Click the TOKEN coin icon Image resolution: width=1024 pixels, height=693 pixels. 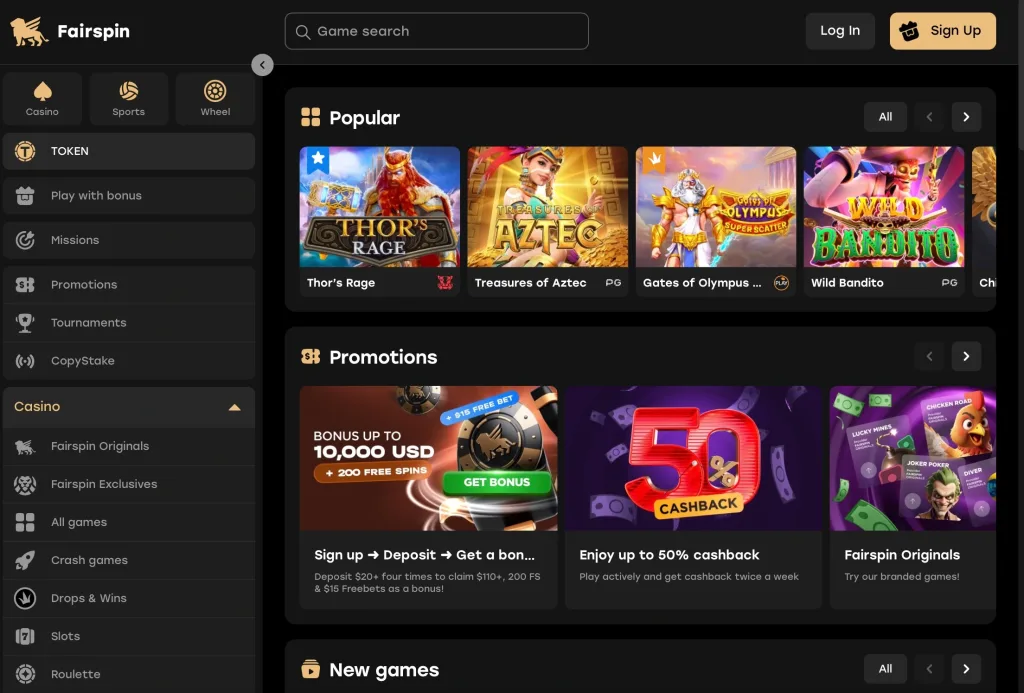25,152
